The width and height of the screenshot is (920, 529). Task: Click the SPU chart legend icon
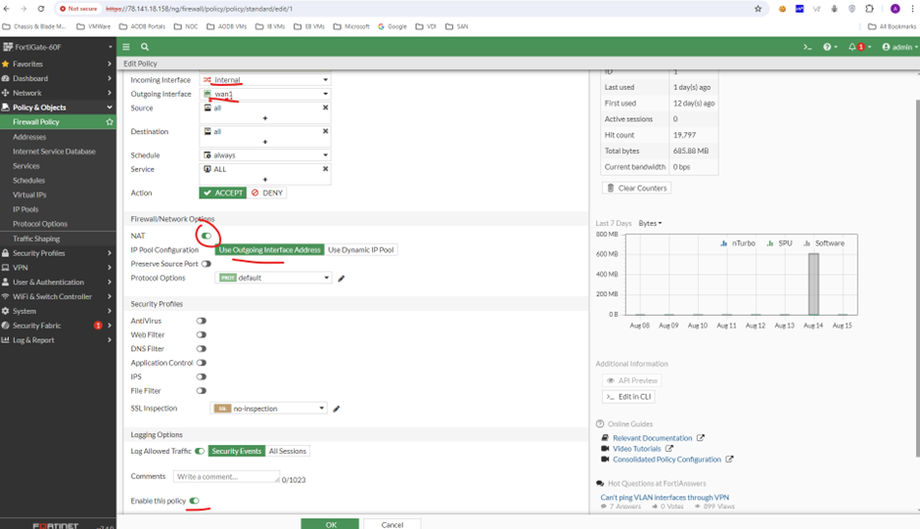pyautogui.click(x=770, y=243)
